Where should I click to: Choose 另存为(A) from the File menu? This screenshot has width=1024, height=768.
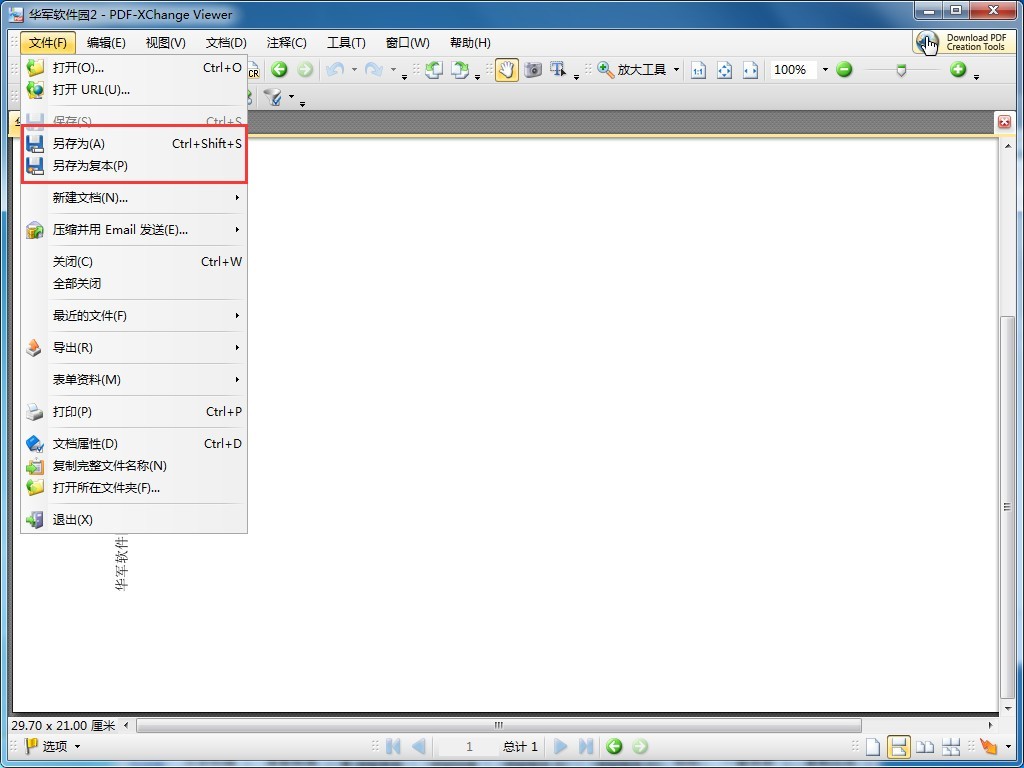pyautogui.click(x=79, y=144)
